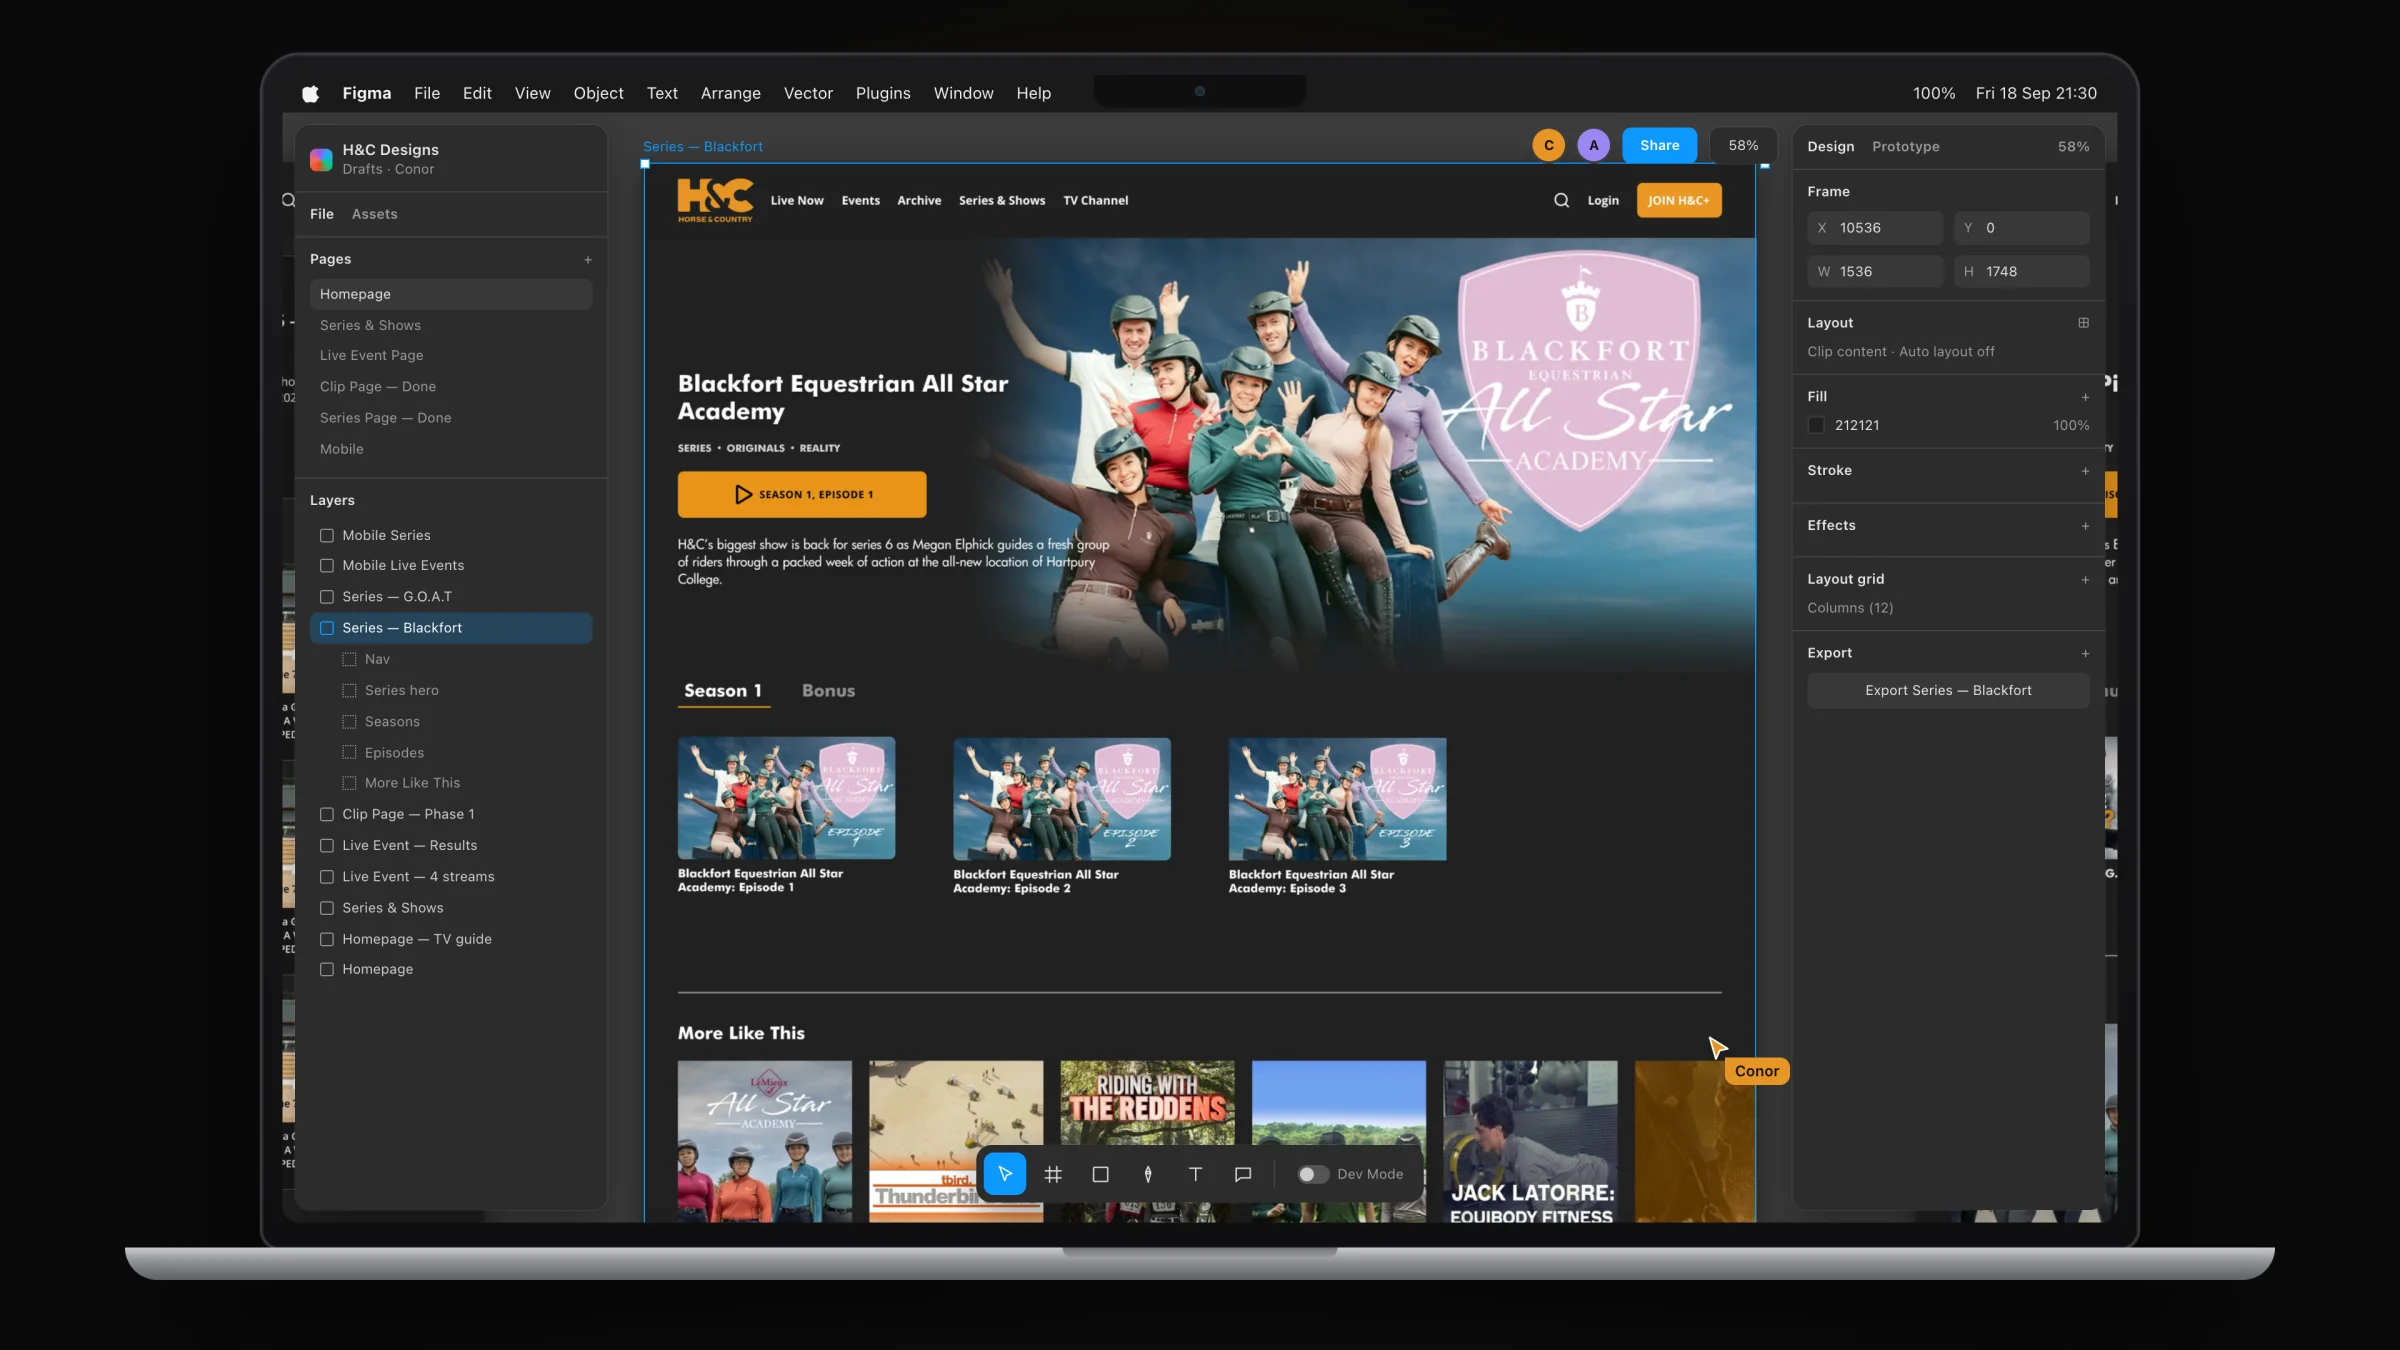Select the Text tool

[1195, 1174]
